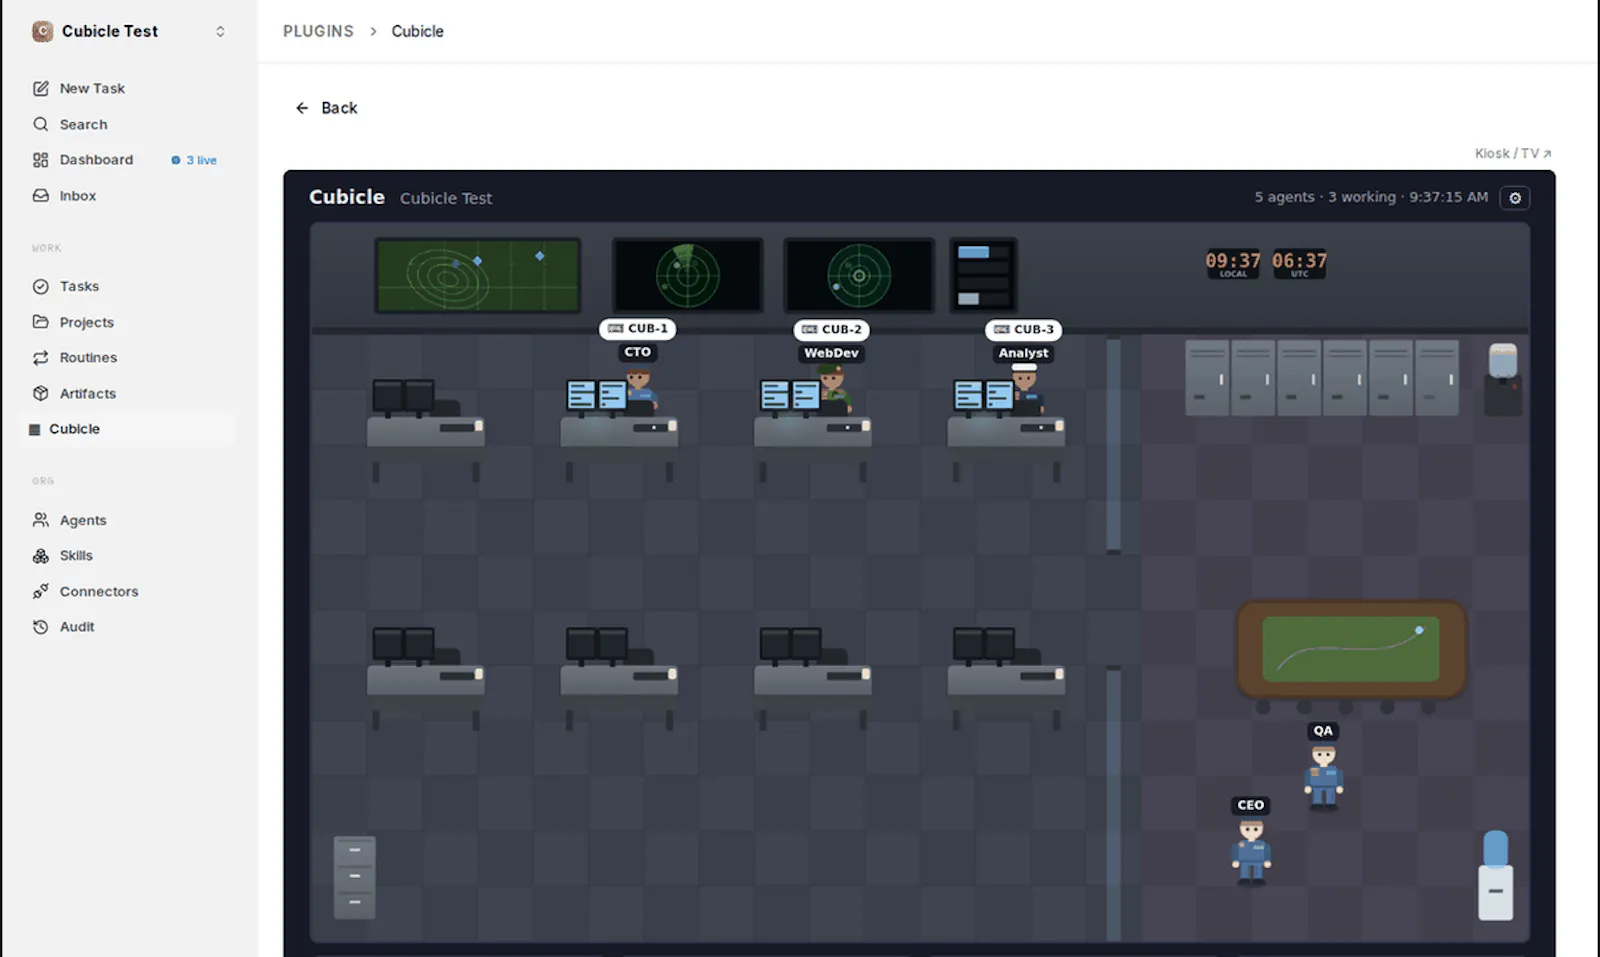Viewport: 1600px width, 957px height.
Task: Select the CTO agent character
Action: [640, 391]
